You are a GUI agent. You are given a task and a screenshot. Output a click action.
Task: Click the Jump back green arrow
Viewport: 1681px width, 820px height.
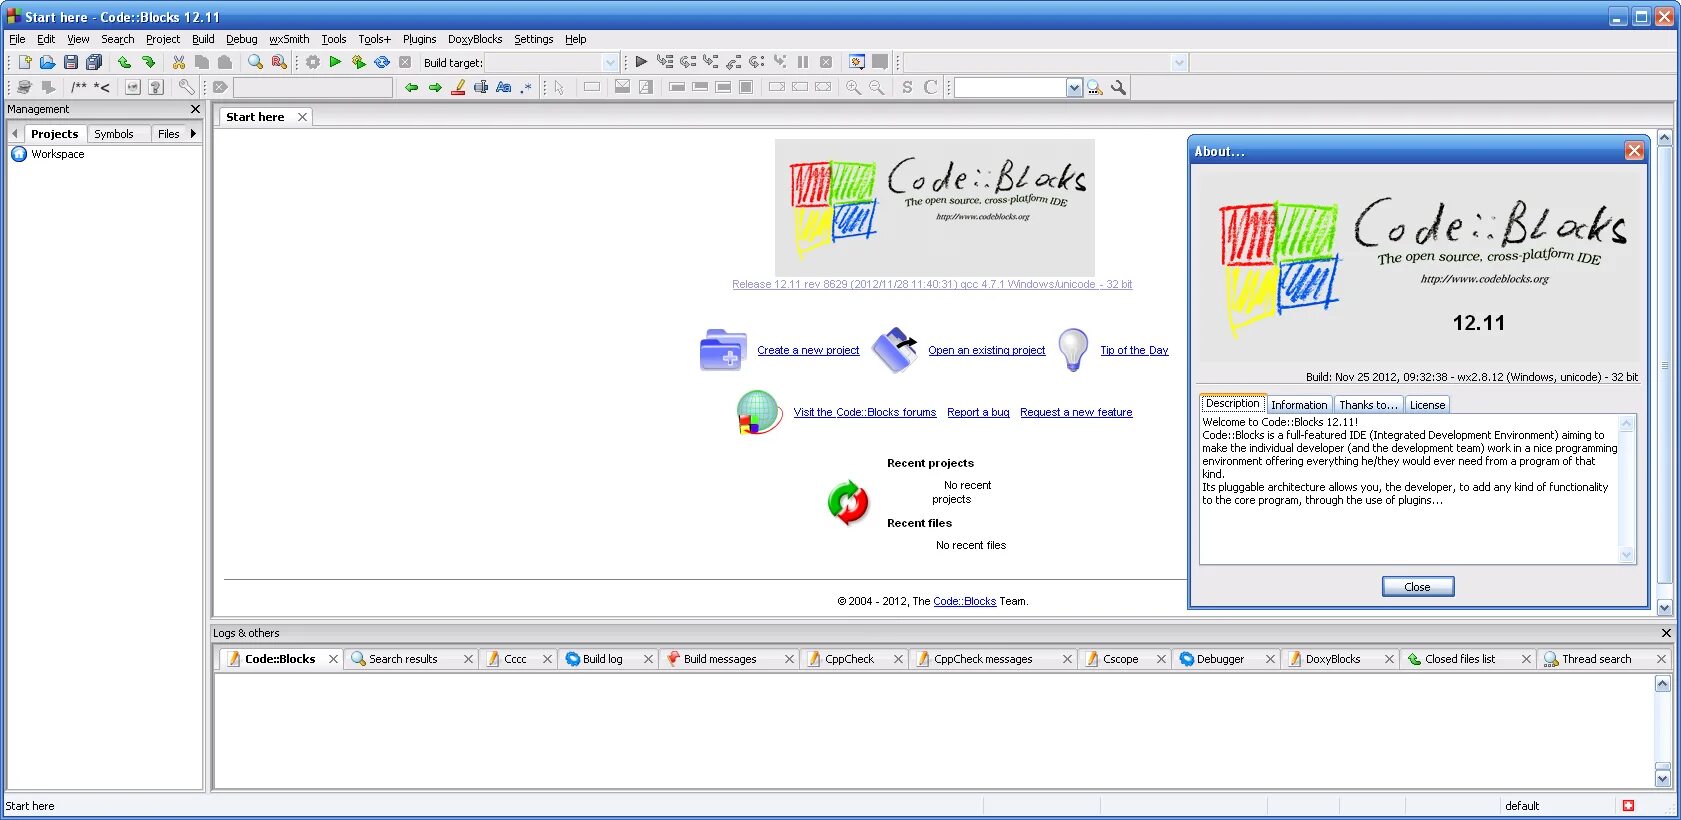411,87
